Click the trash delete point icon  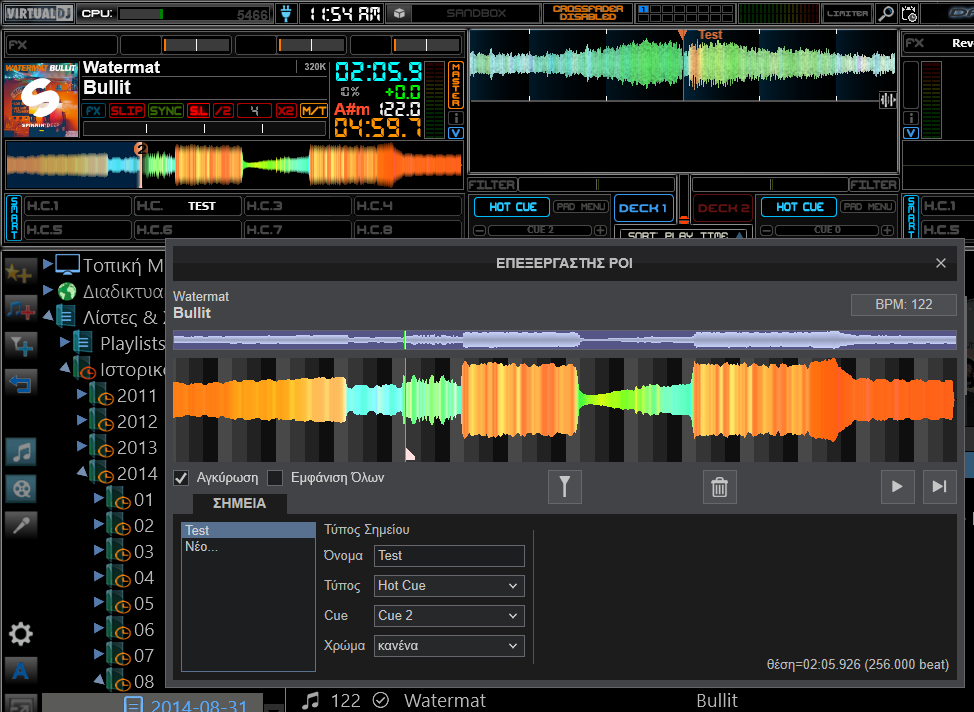pos(718,487)
